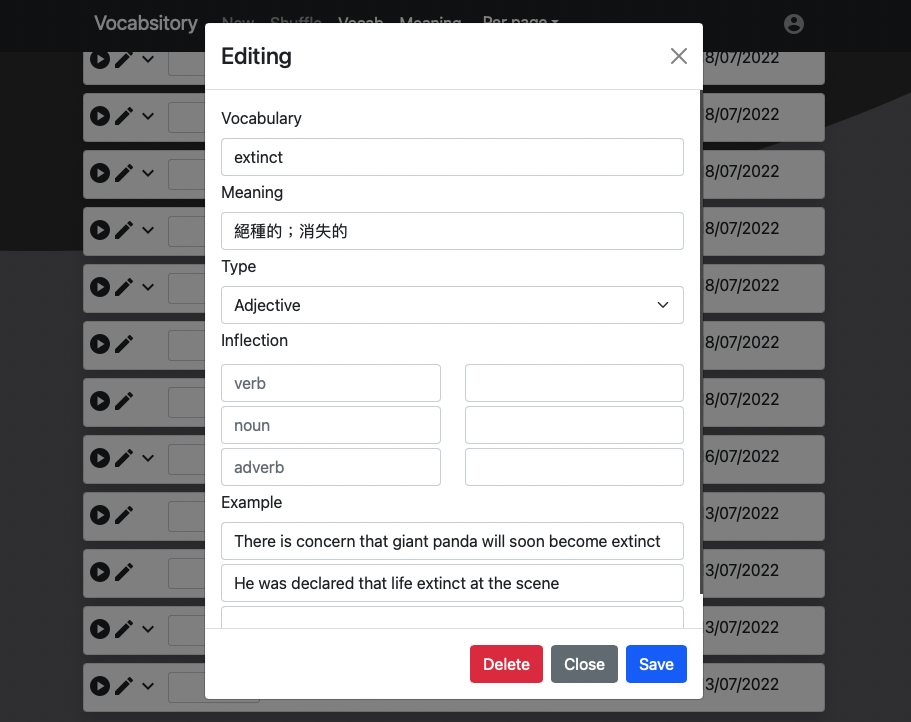The width and height of the screenshot is (911, 722).
Task: Click the blue Save button
Action: click(656, 664)
